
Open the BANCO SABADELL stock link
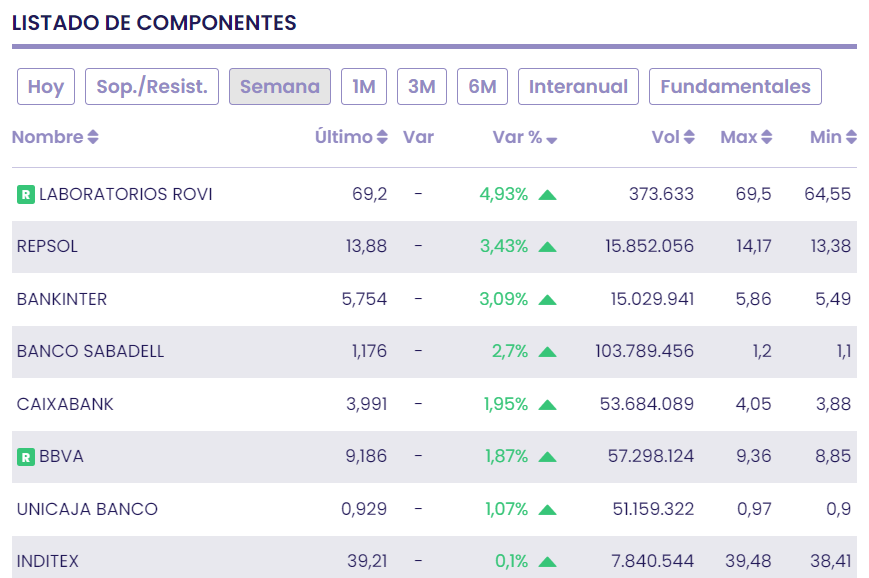(x=90, y=352)
